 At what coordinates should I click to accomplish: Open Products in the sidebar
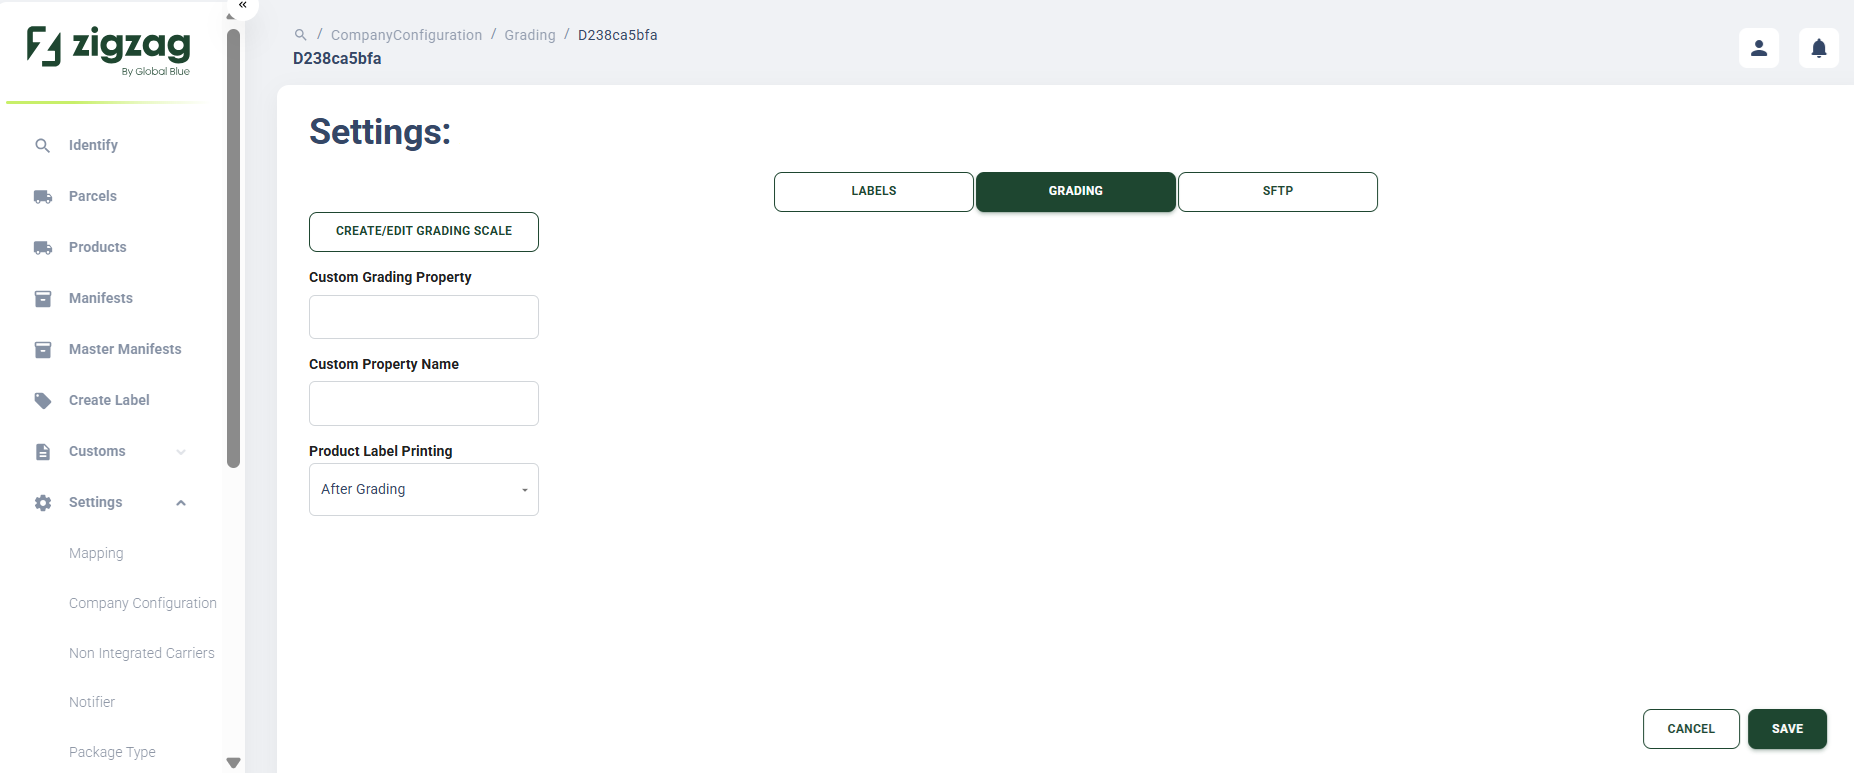98,247
